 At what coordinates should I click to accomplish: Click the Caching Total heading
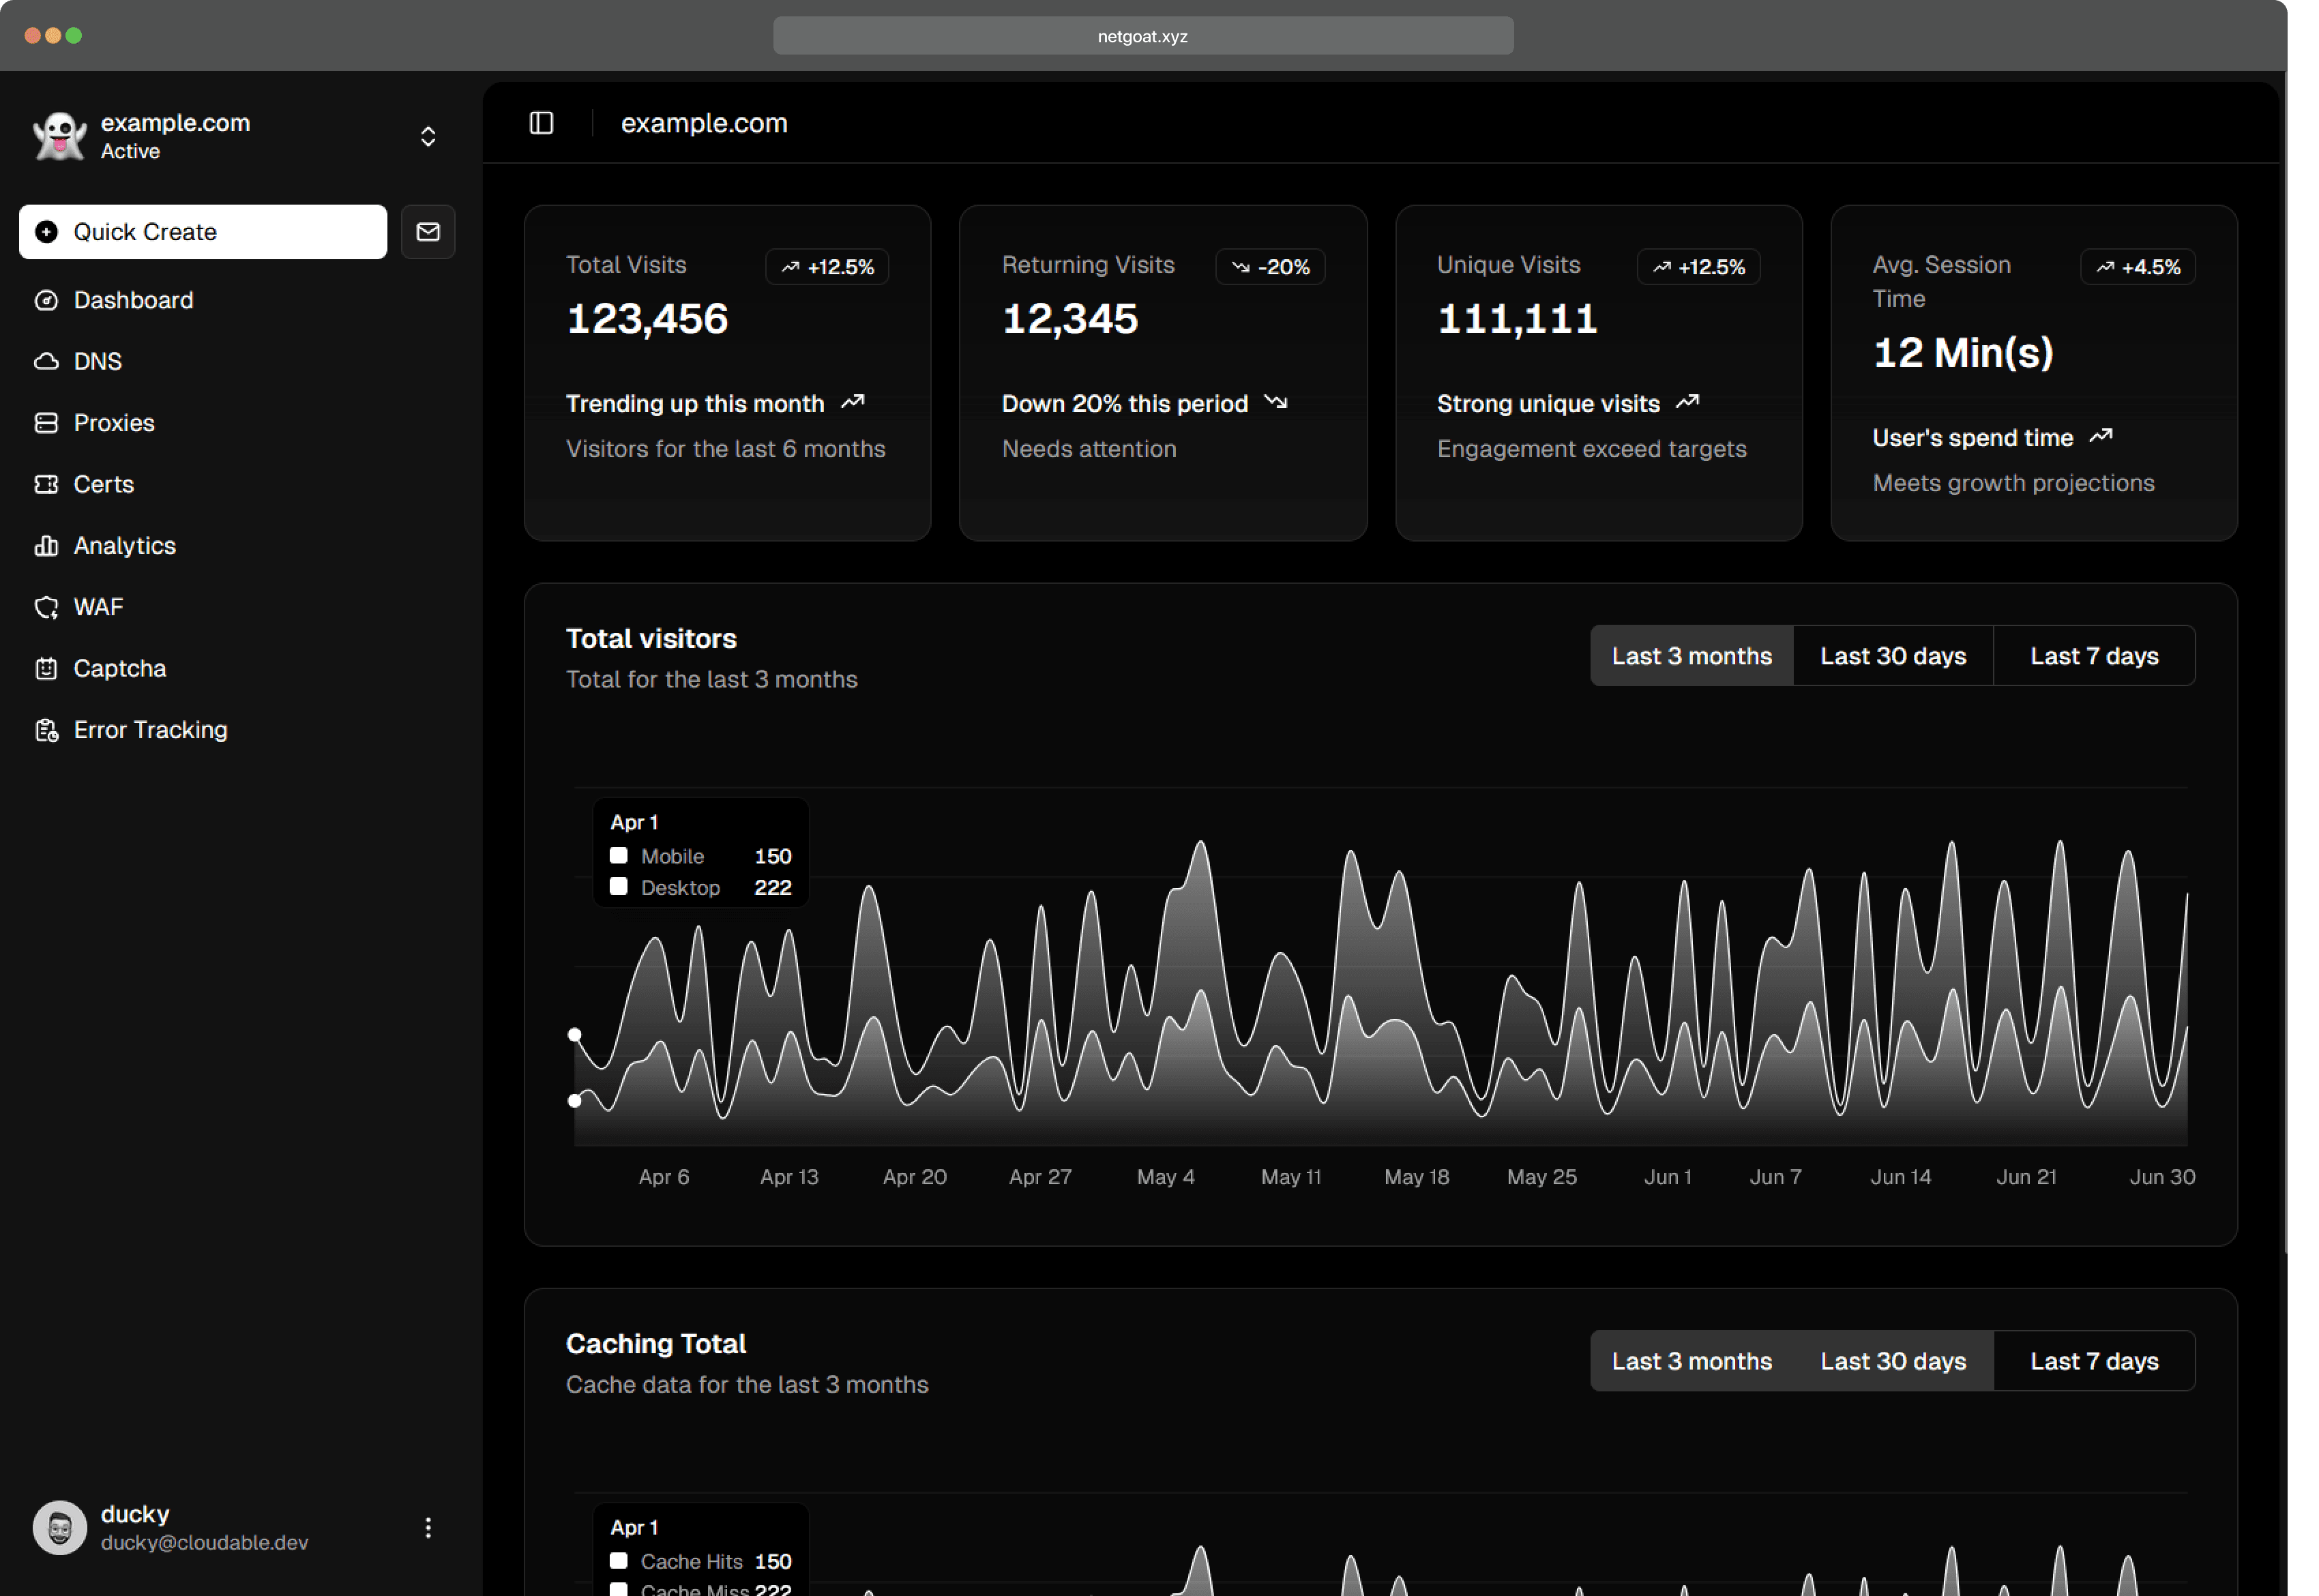tap(656, 1344)
